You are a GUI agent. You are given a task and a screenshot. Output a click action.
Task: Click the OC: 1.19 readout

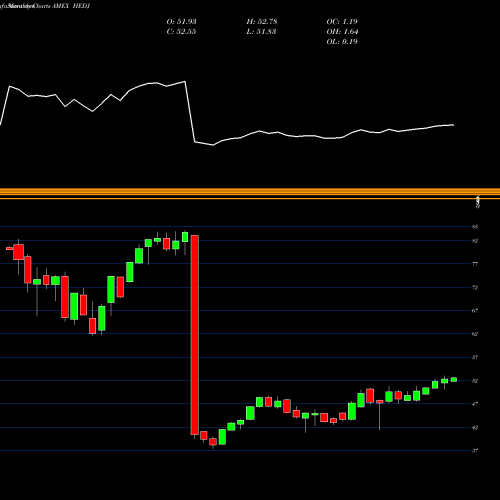342,22
